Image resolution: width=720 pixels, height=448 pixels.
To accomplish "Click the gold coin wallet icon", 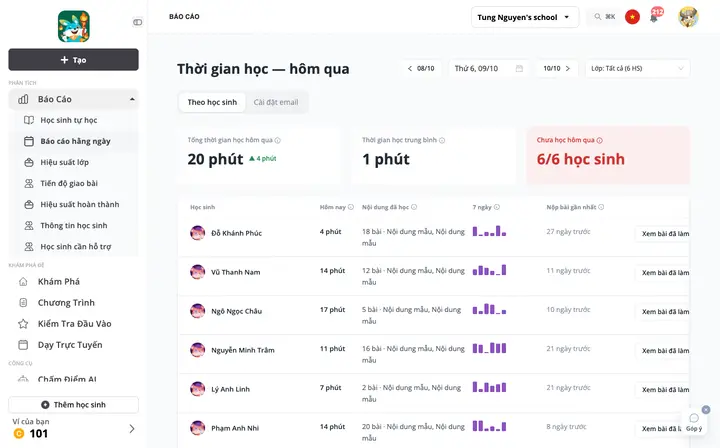I will pos(19,433).
